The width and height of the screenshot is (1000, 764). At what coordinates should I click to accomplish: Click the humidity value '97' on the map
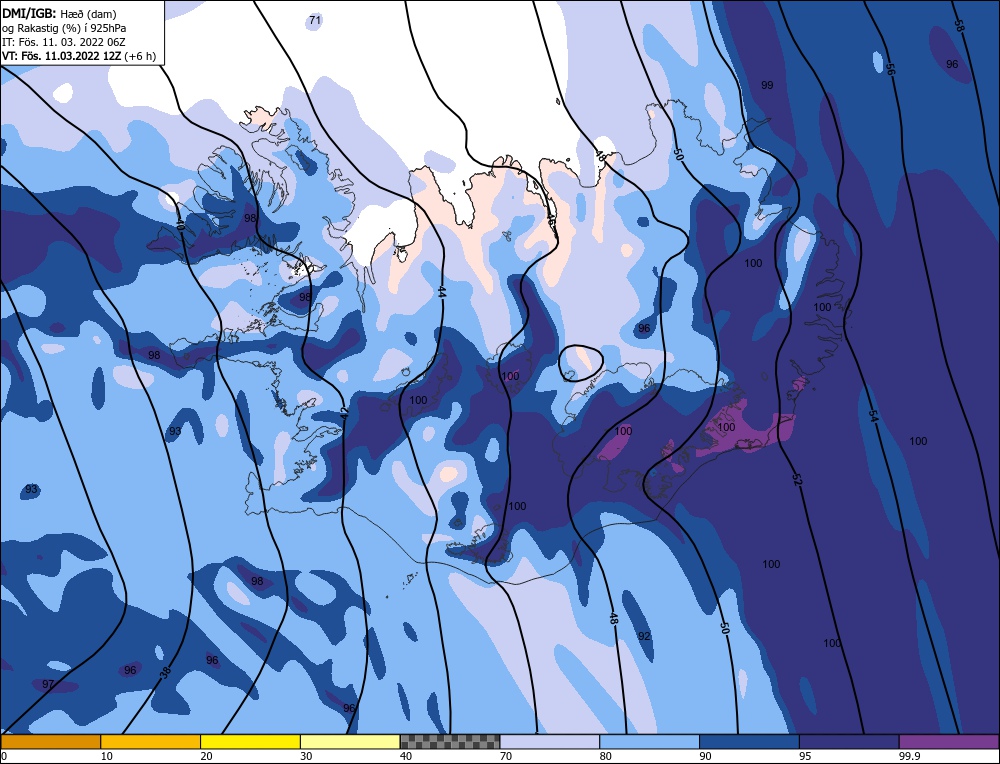tap(48, 684)
